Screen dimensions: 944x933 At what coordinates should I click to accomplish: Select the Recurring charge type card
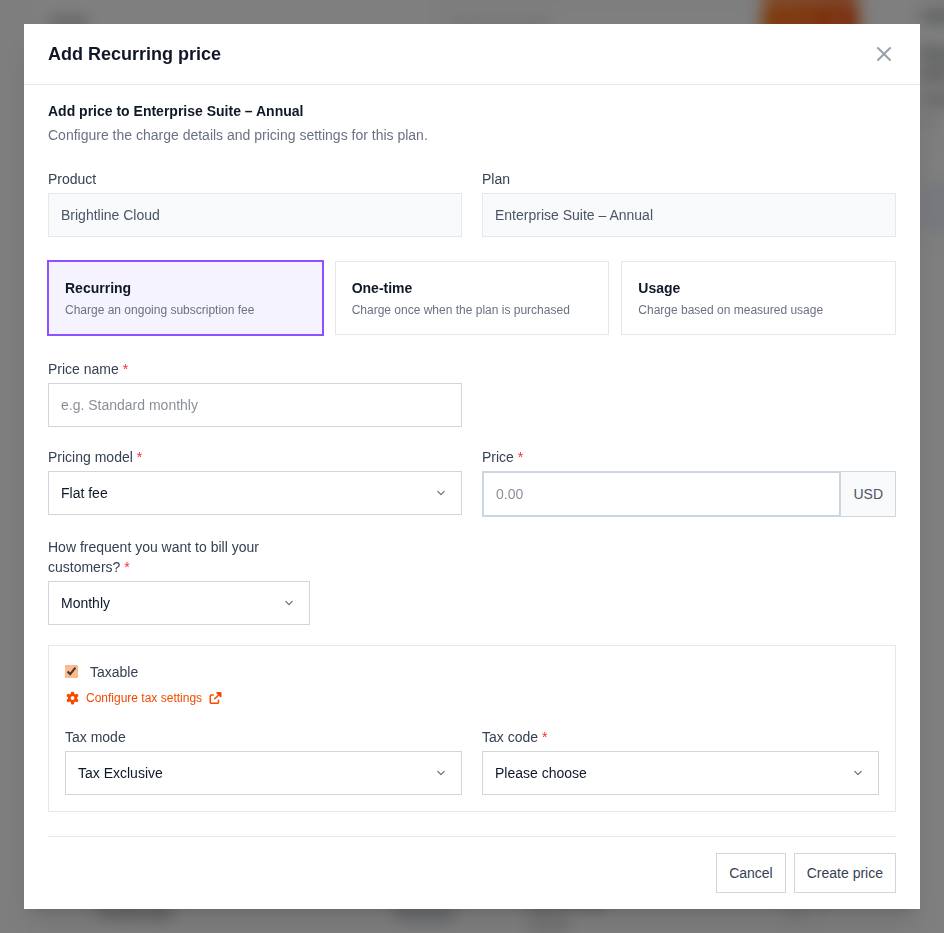point(185,298)
